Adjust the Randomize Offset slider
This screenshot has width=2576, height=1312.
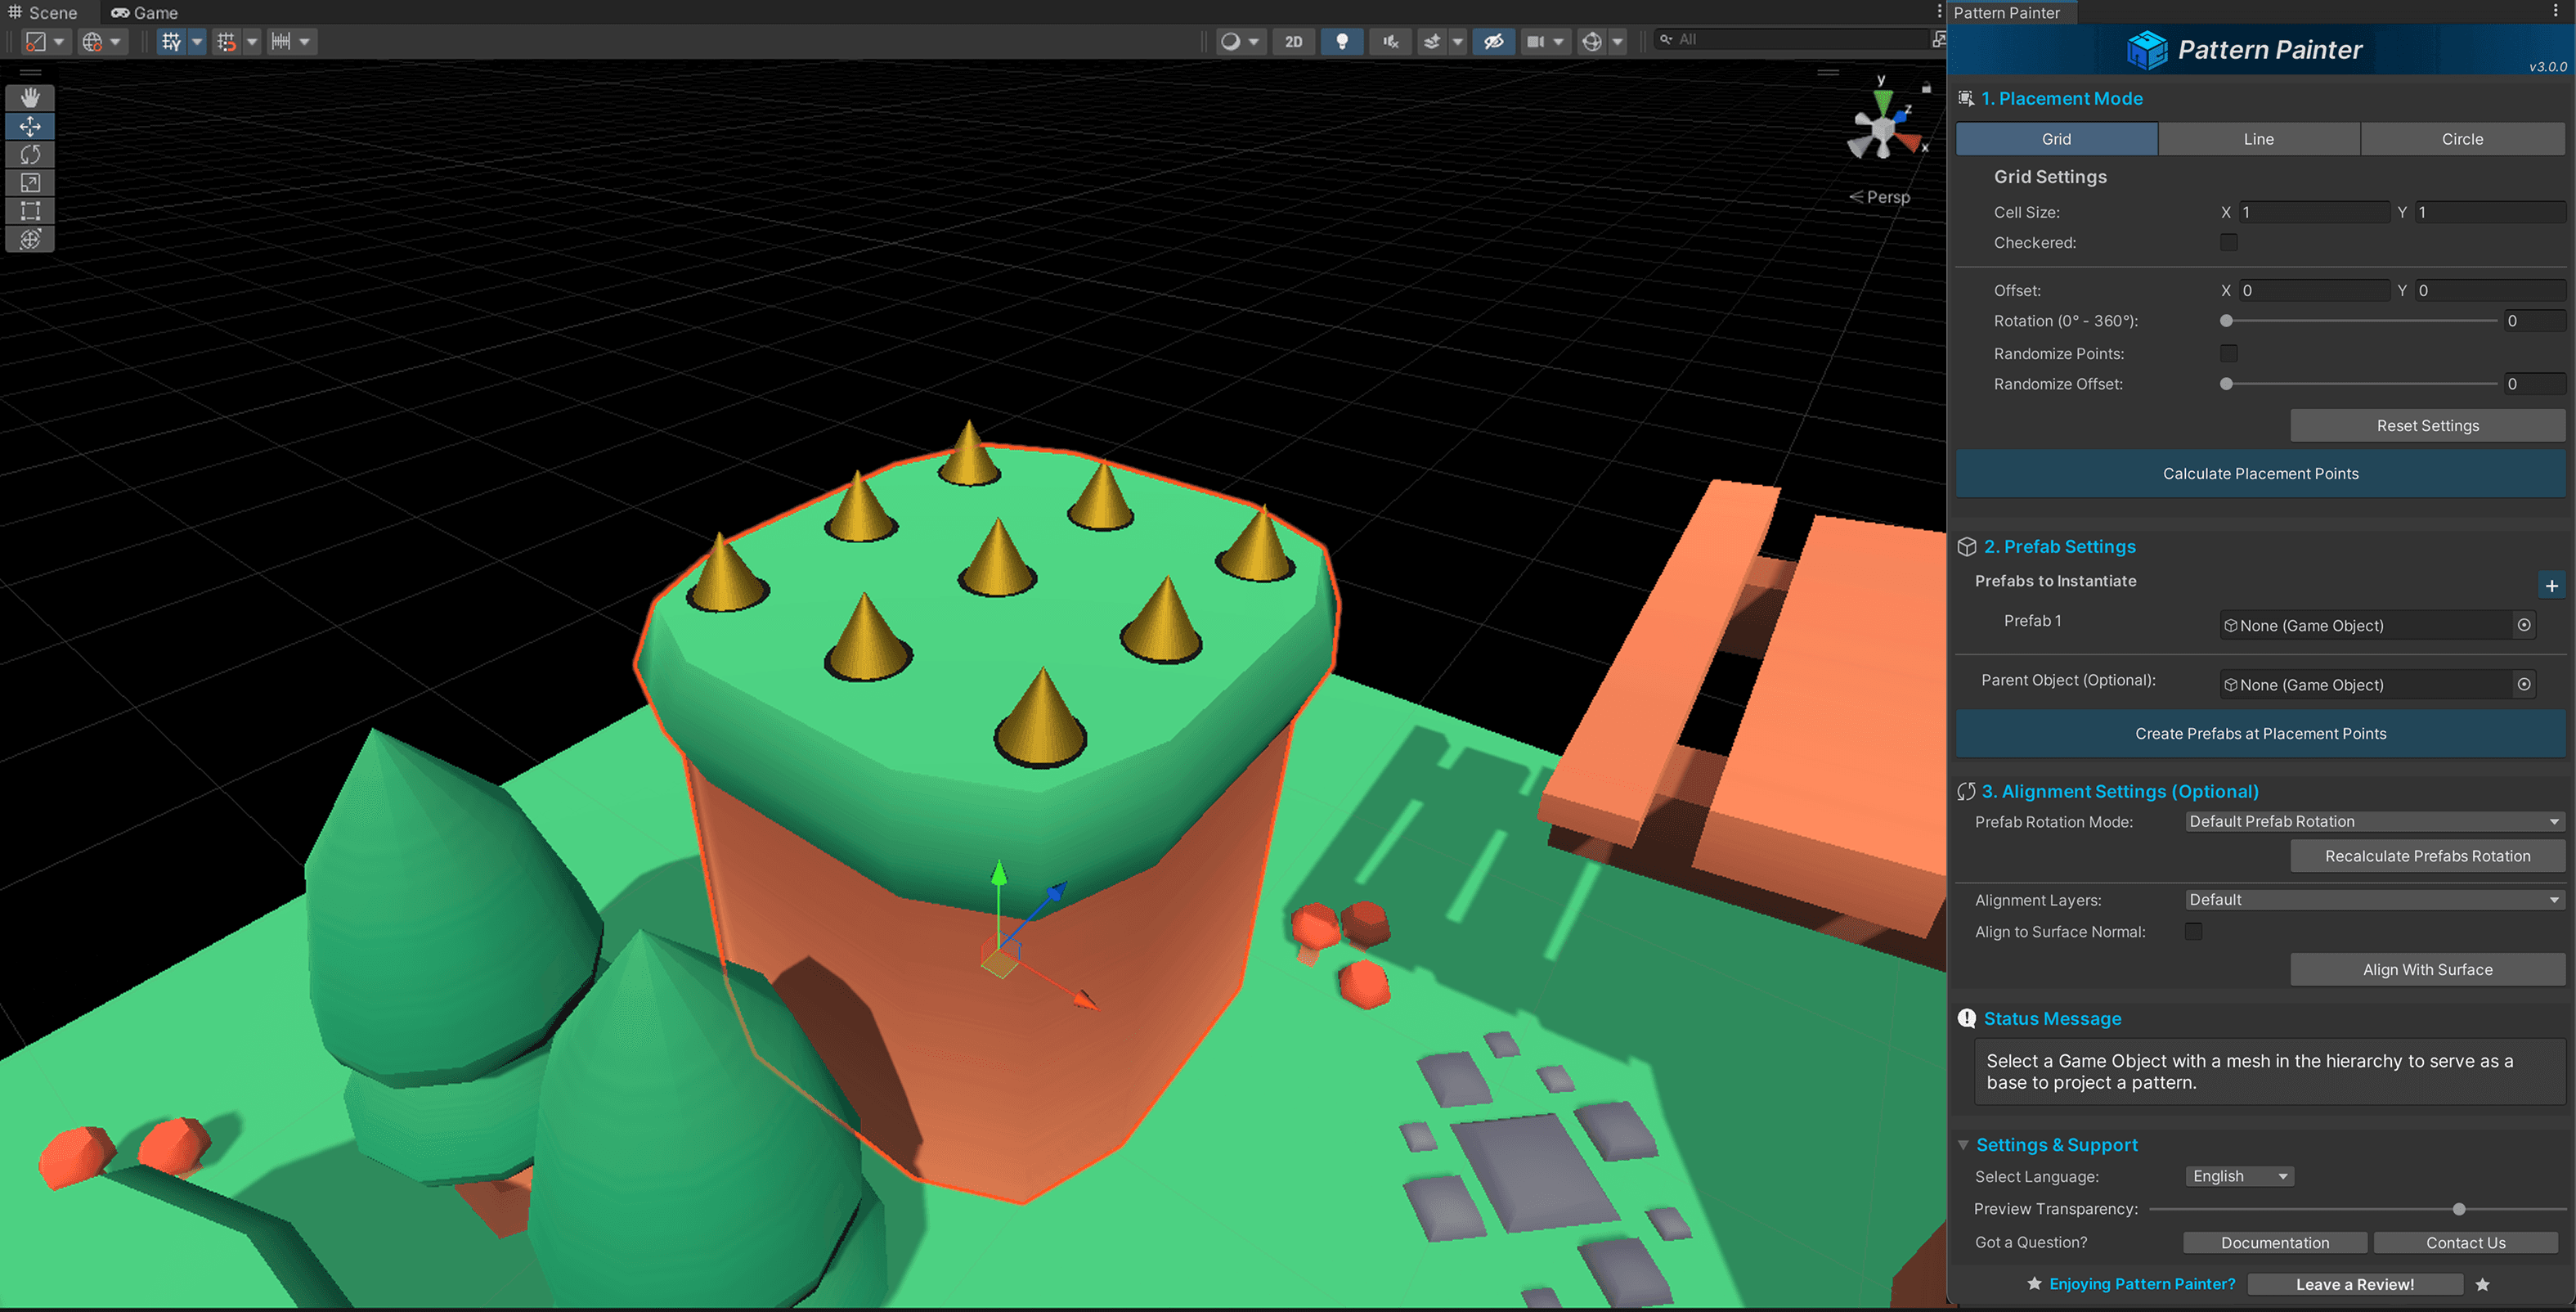pos(2361,384)
